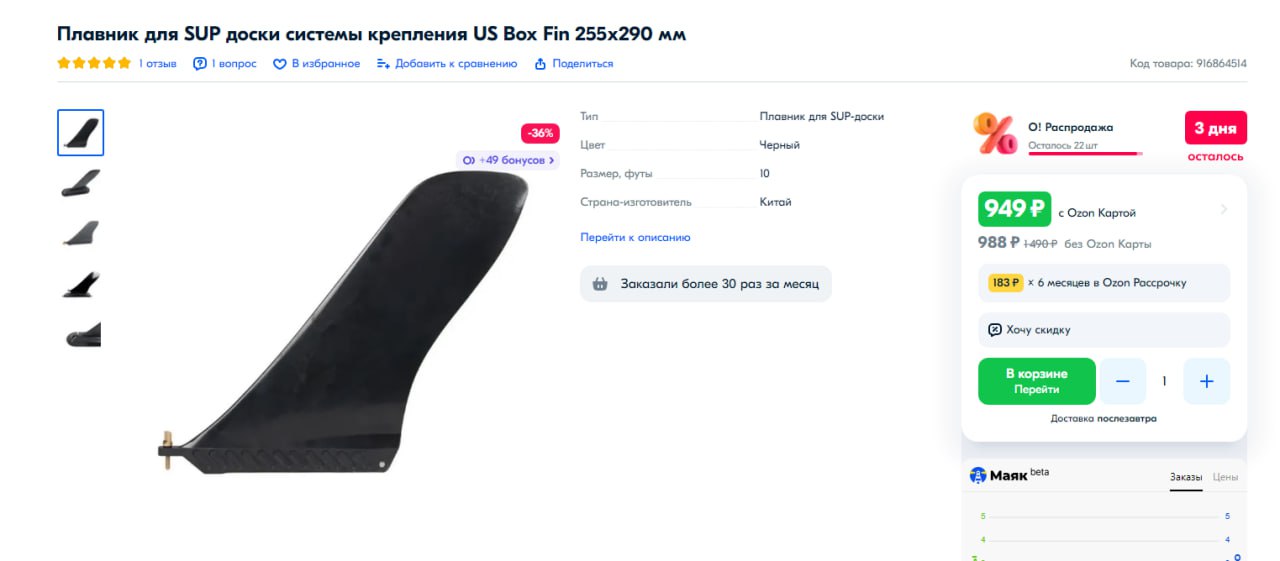Open the Ozon Рассрочку installment option
Image resolution: width=1280 pixels, height=561 pixels.
pos(1104,283)
